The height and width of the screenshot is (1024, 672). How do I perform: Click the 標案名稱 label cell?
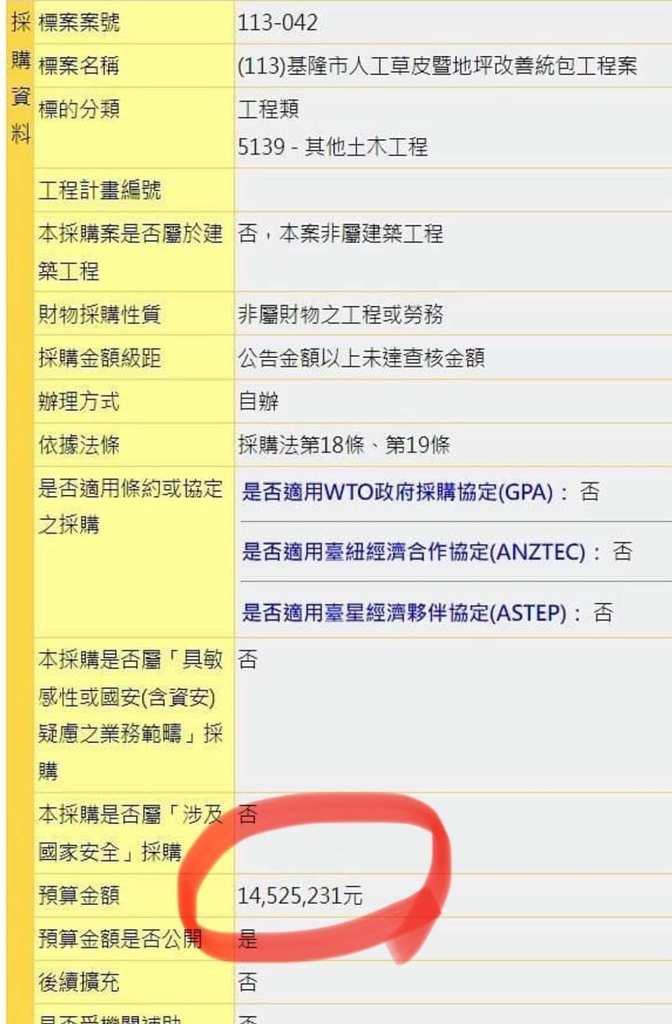(134, 66)
